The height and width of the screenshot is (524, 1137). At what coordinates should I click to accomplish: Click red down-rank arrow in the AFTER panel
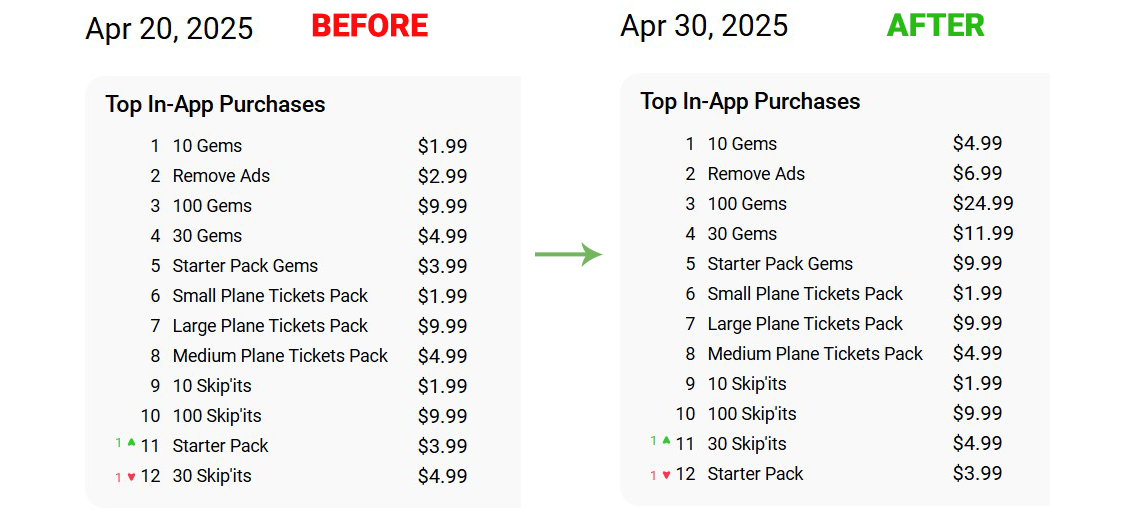[666, 475]
